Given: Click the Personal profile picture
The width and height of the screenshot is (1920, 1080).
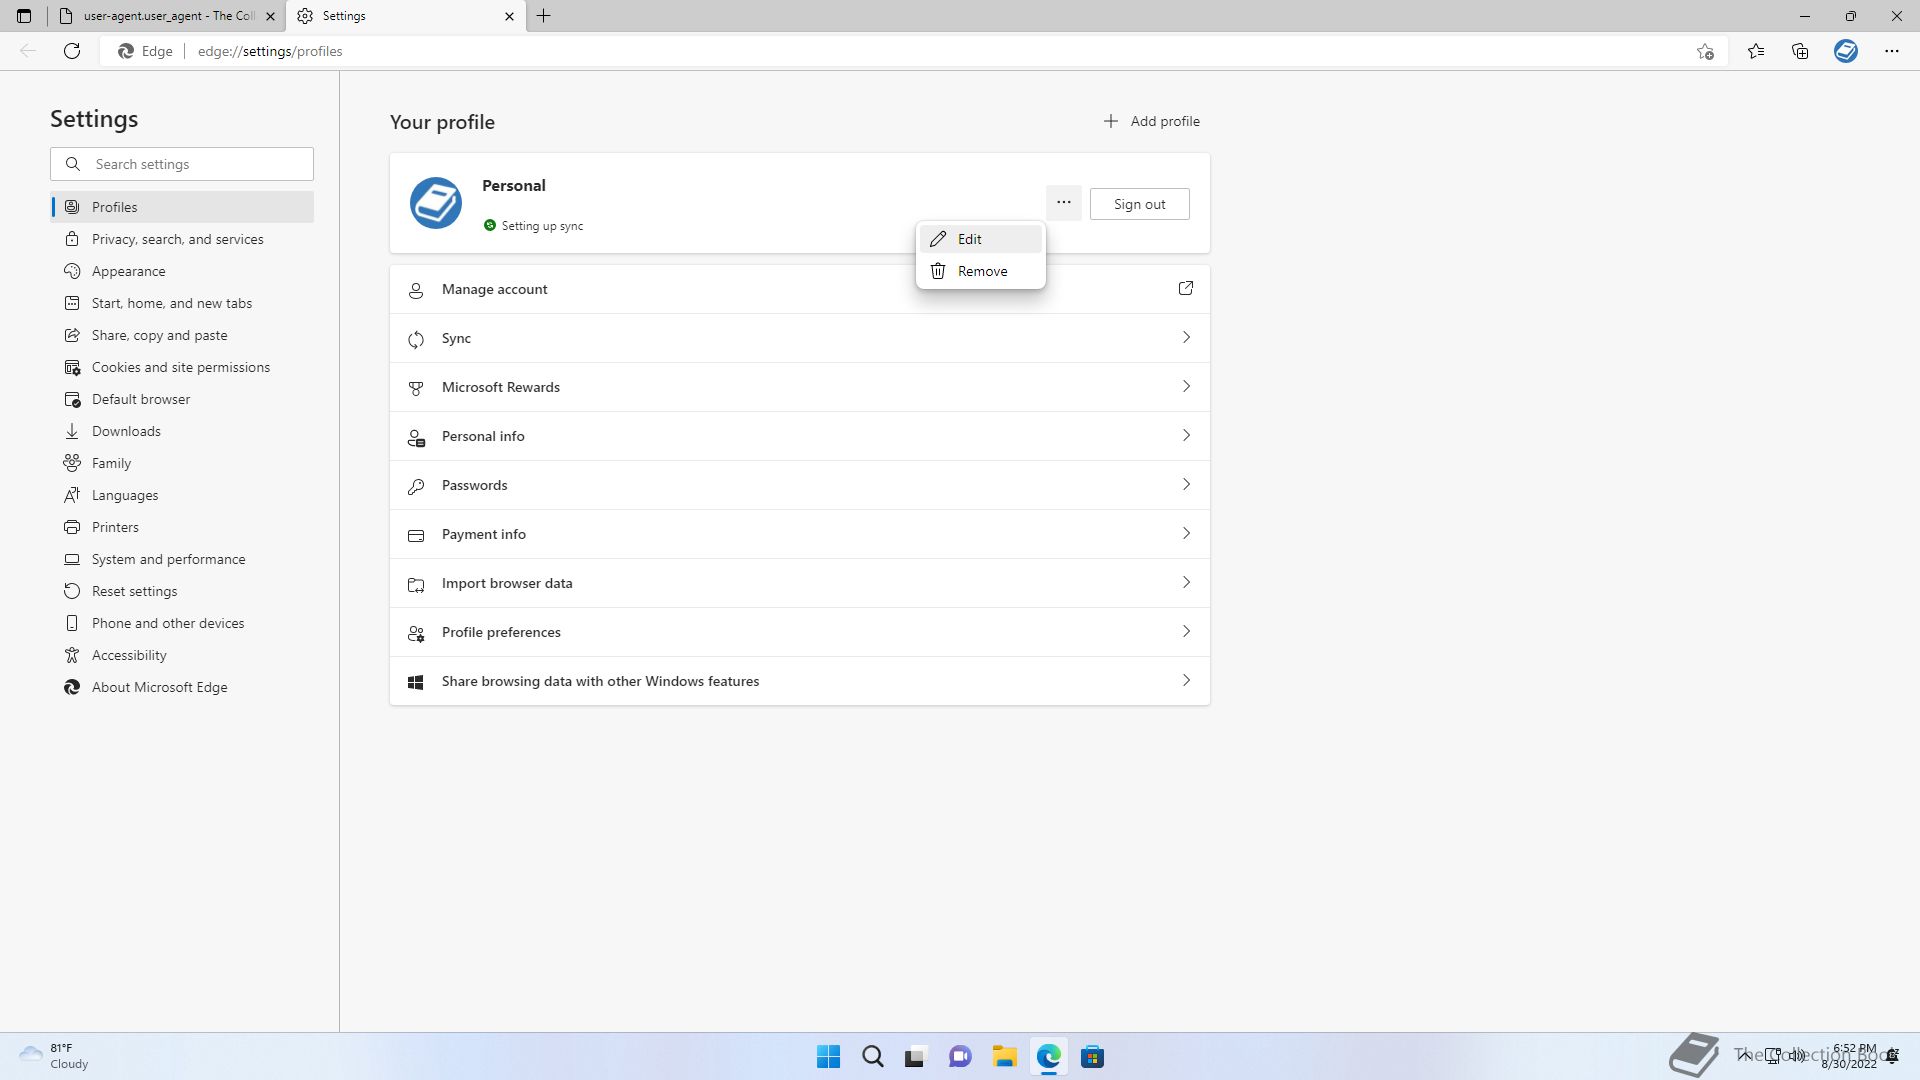Looking at the screenshot, I should [436, 203].
